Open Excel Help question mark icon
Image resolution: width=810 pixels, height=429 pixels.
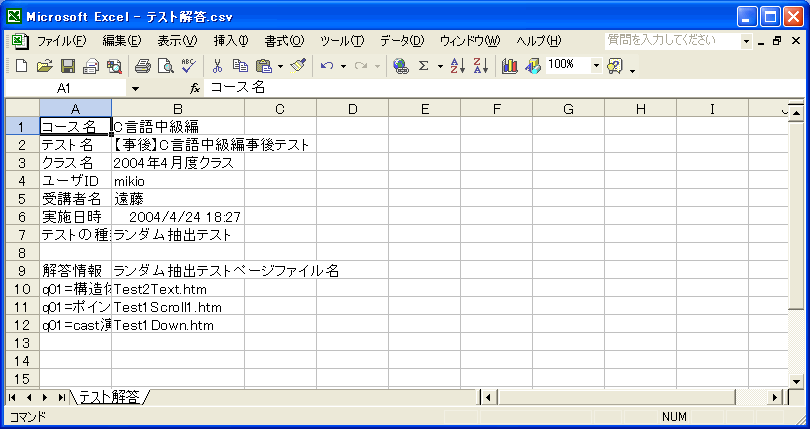[x=615, y=66]
